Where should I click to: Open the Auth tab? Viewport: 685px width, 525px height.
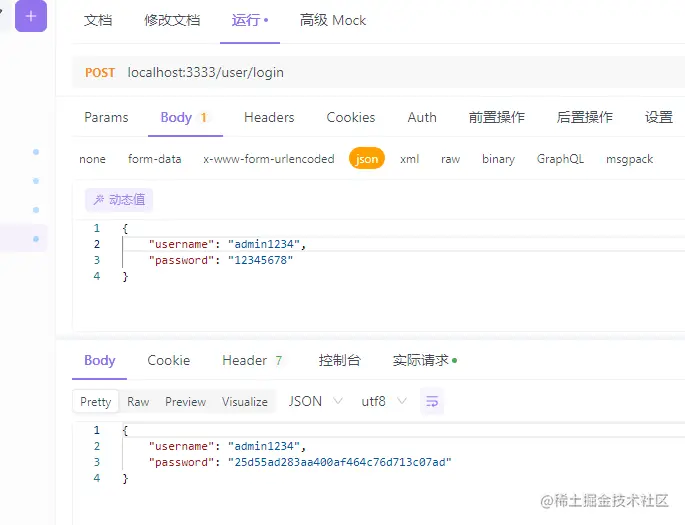pos(422,117)
